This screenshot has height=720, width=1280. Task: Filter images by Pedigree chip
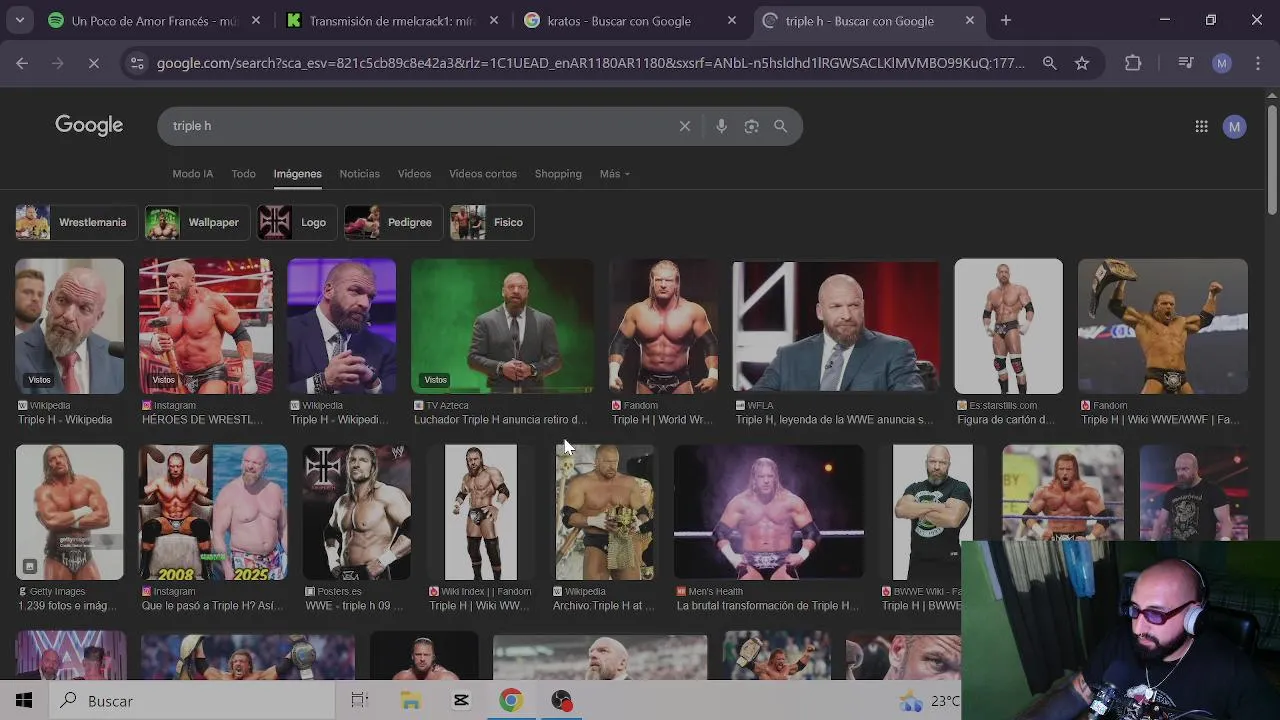393,222
